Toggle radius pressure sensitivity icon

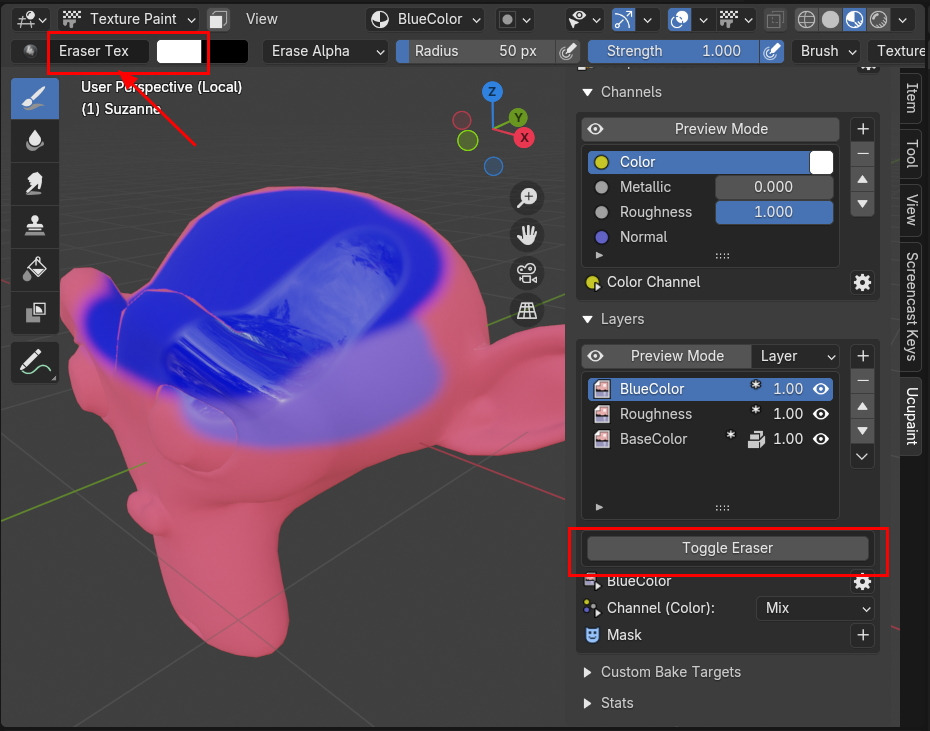coord(568,51)
